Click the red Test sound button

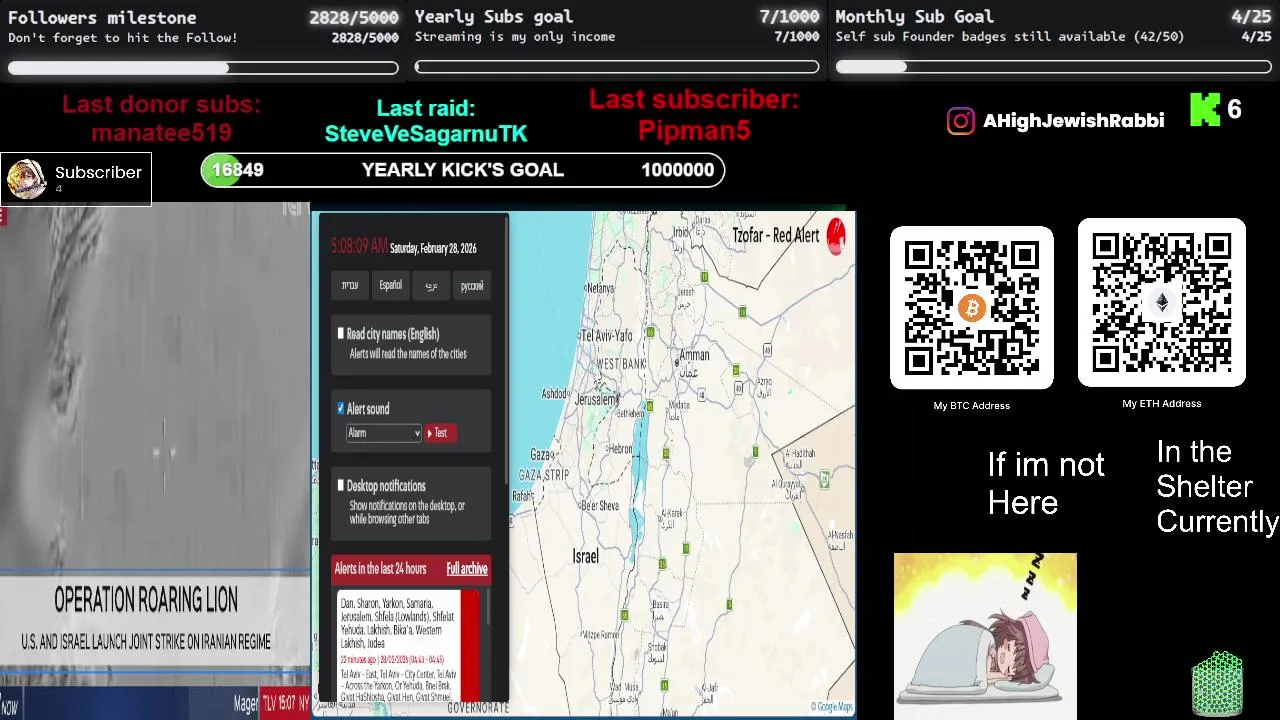click(440, 433)
